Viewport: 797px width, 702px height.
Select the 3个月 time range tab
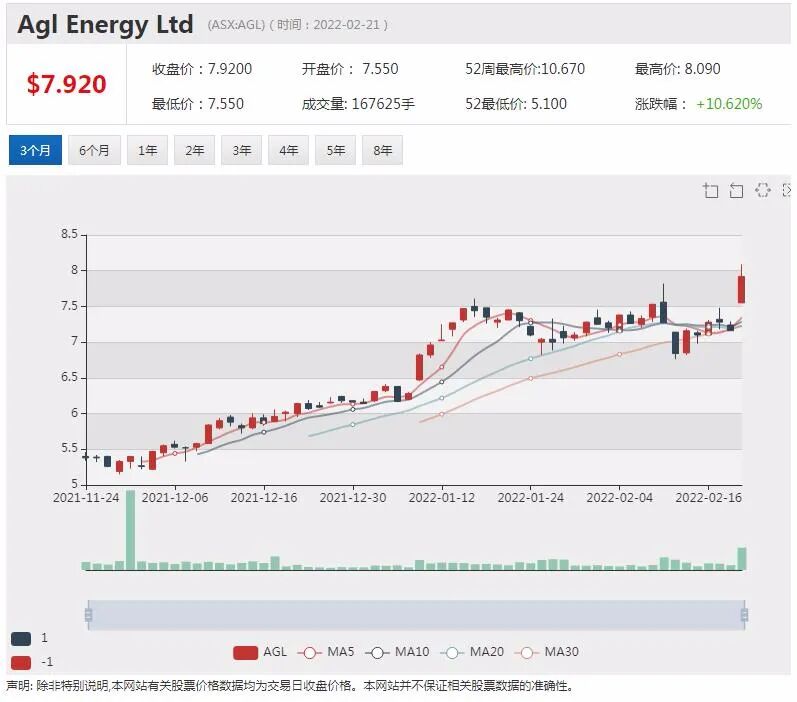pos(35,150)
